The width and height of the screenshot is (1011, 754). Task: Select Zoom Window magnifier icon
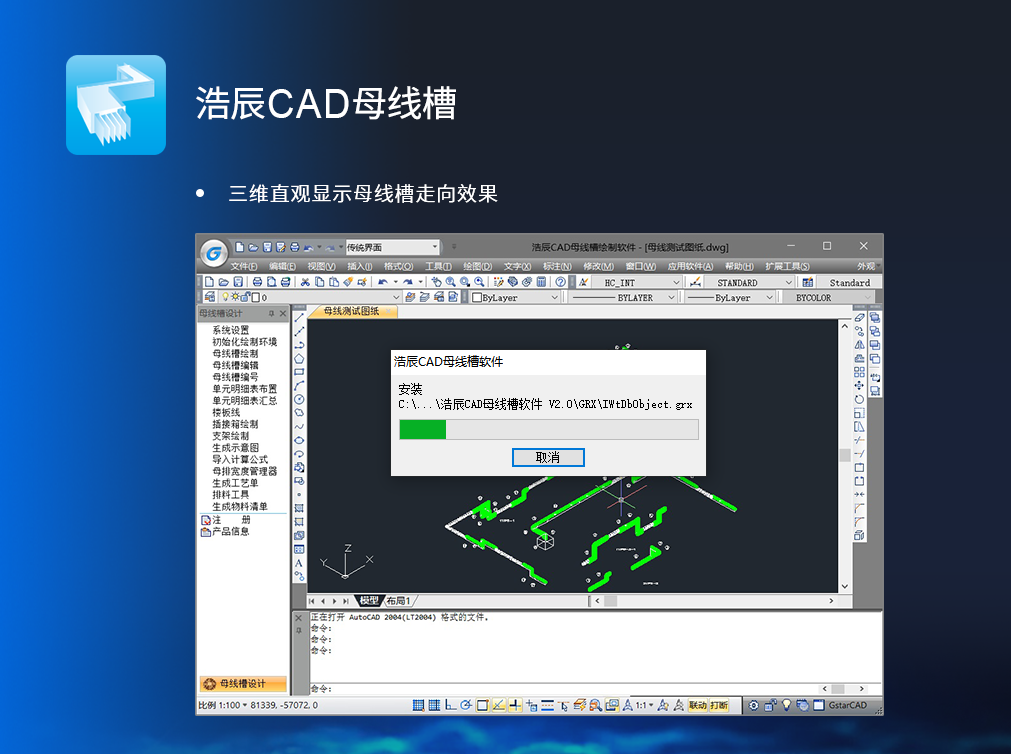point(464,282)
